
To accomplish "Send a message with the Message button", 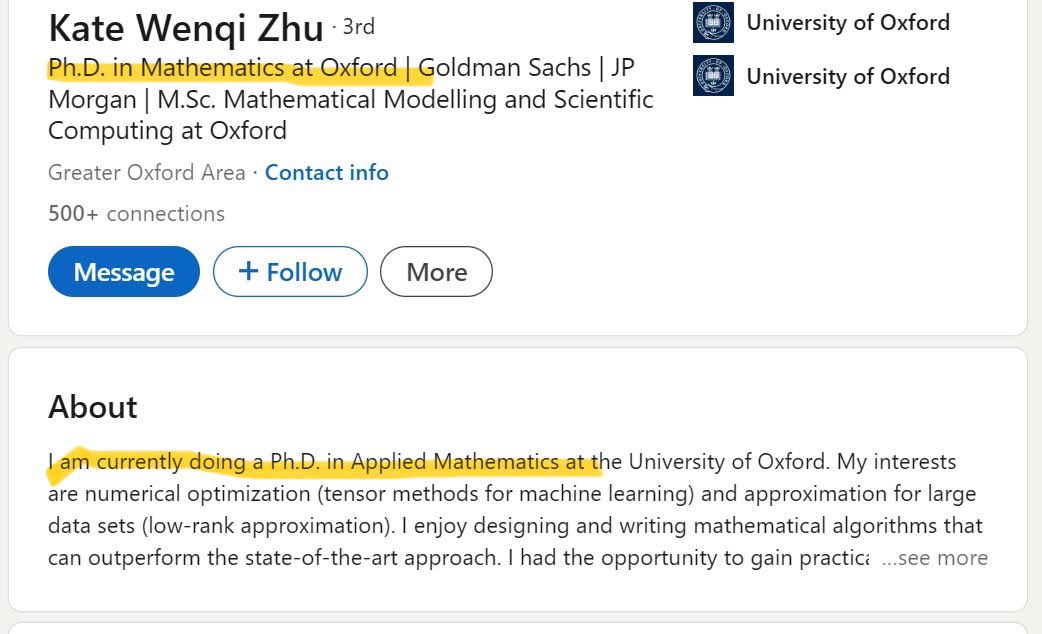I will pos(124,272).
